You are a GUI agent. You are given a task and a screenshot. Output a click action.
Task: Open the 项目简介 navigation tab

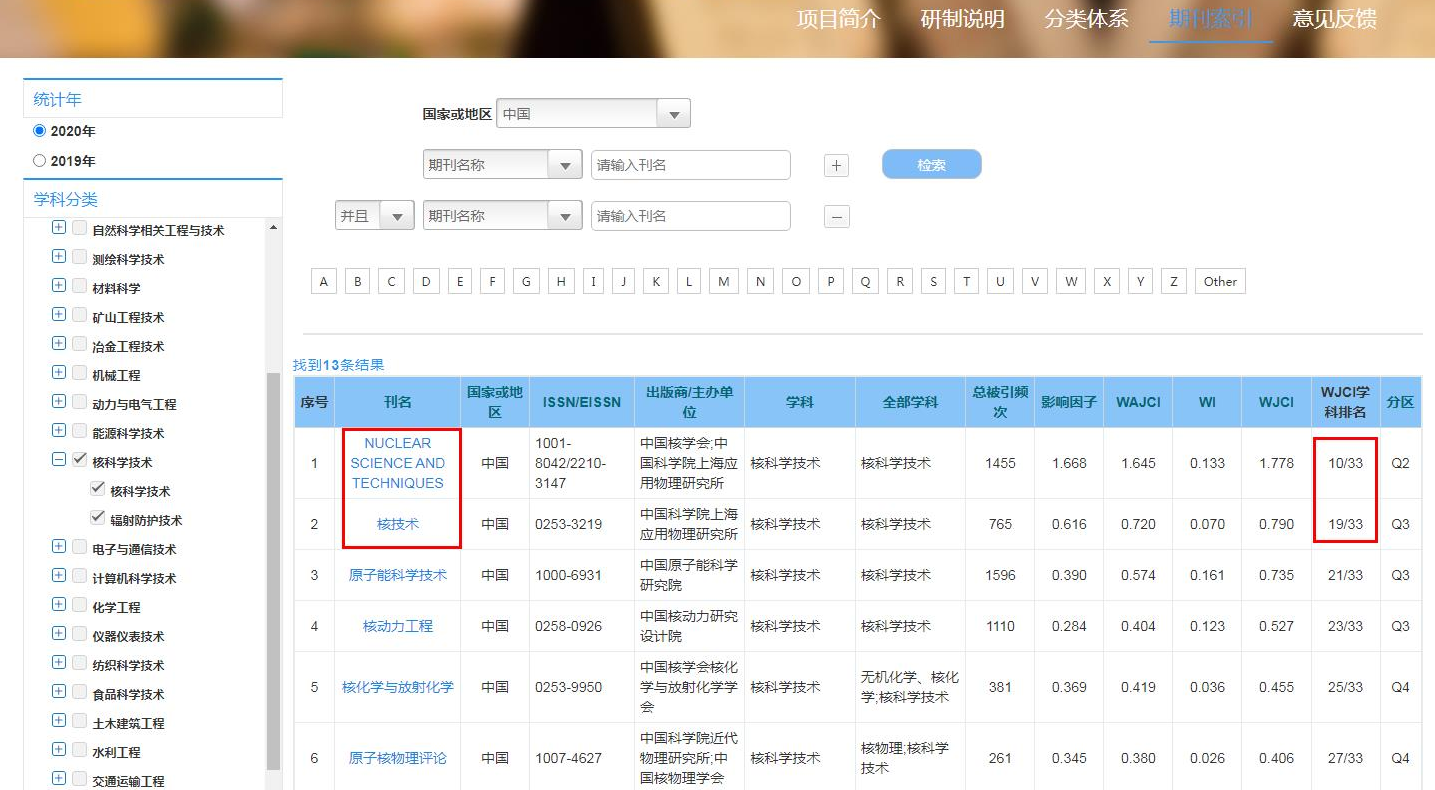(x=838, y=19)
